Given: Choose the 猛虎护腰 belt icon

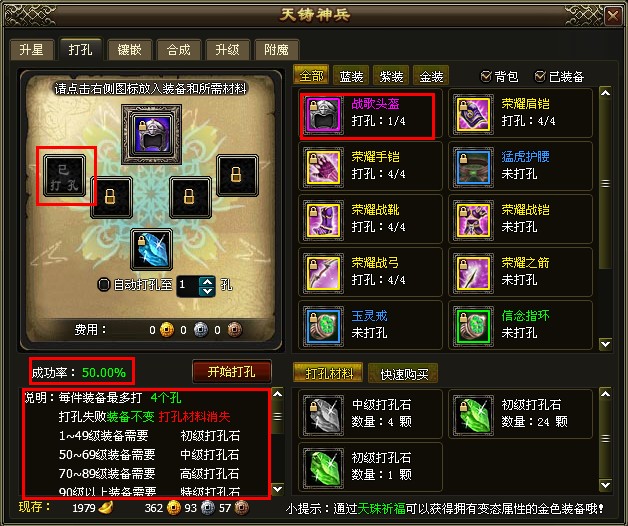Looking at the screenshot, I should 473,167.
